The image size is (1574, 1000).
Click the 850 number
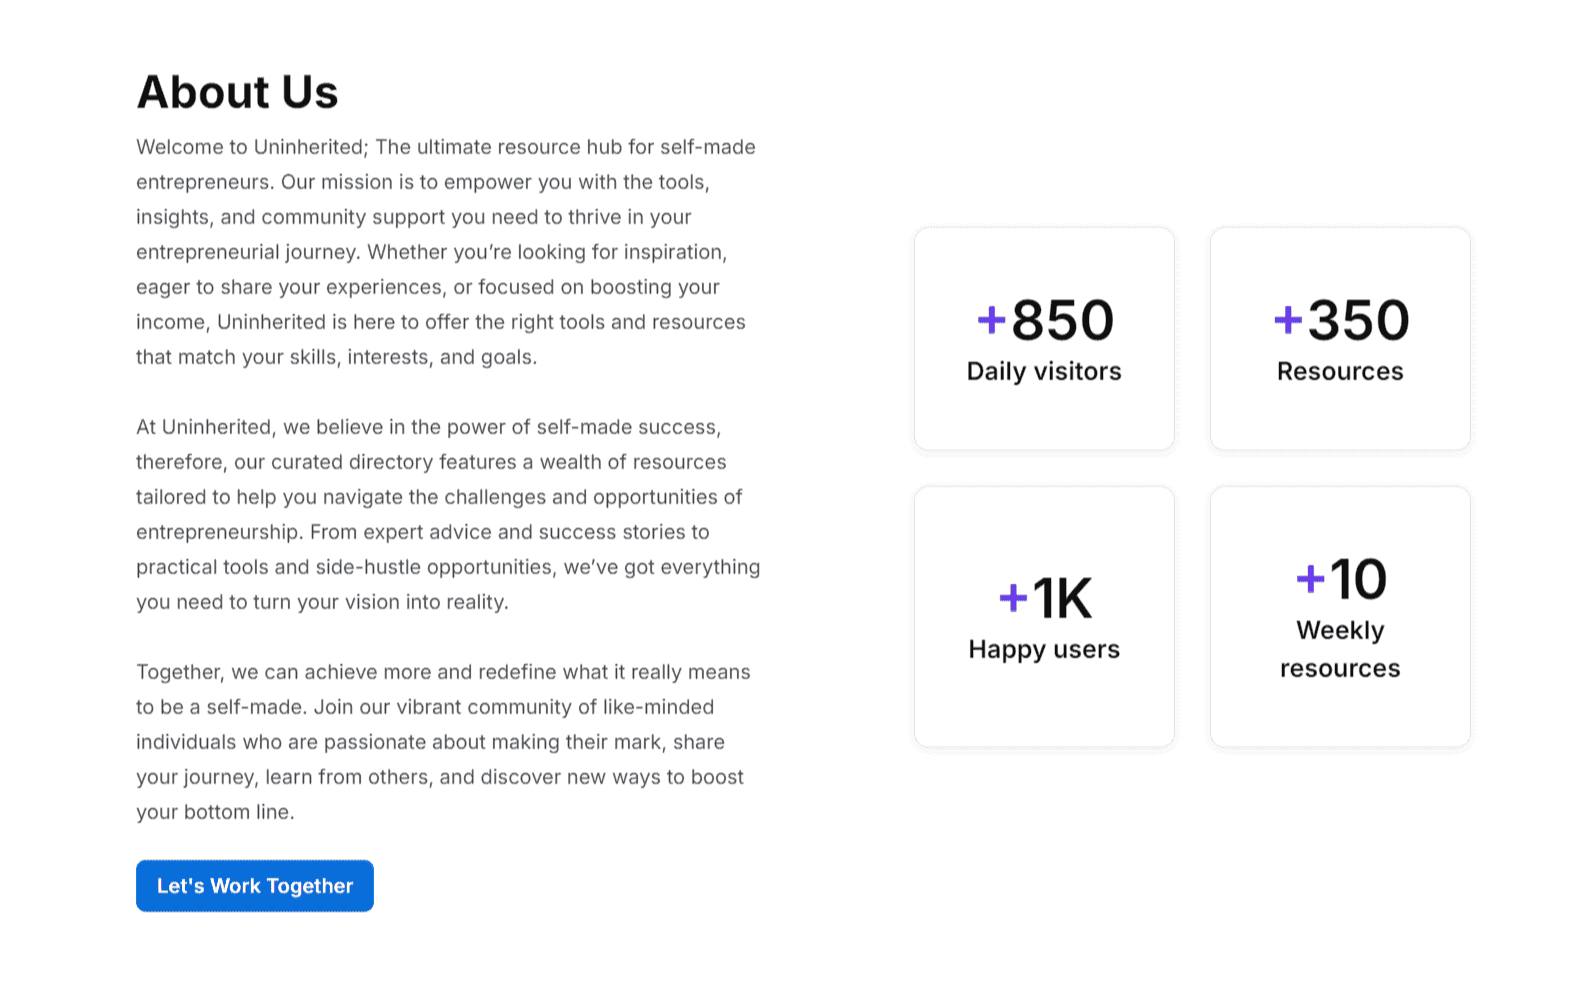[x=1062, y=320]
